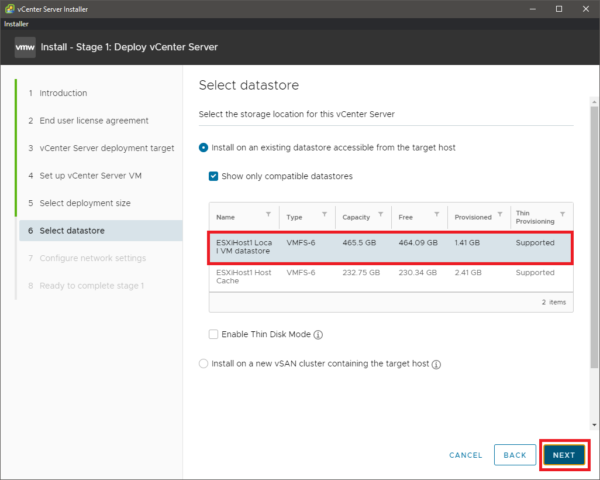This screenshot has height=480, width=600.
Task: Open filter for Free column
Action: pyautogui.click(x=437, y=214)
